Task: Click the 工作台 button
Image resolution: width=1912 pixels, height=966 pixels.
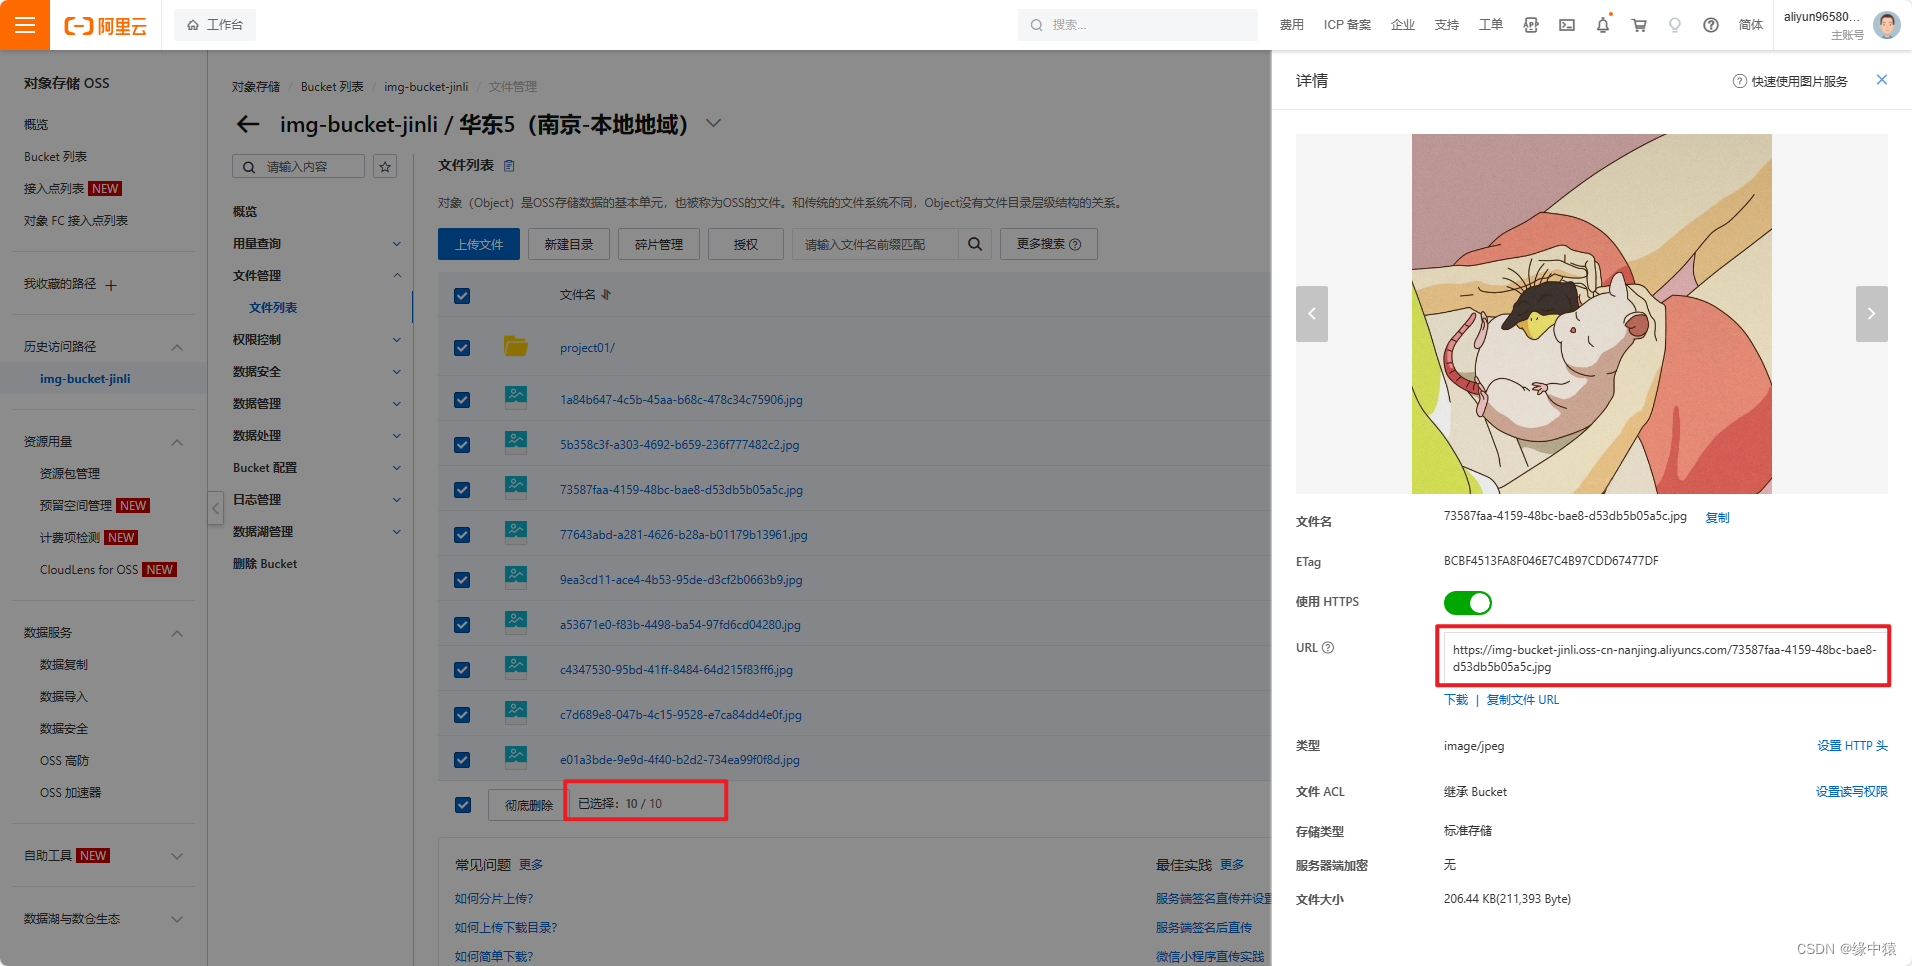Action: coord(215,25)
